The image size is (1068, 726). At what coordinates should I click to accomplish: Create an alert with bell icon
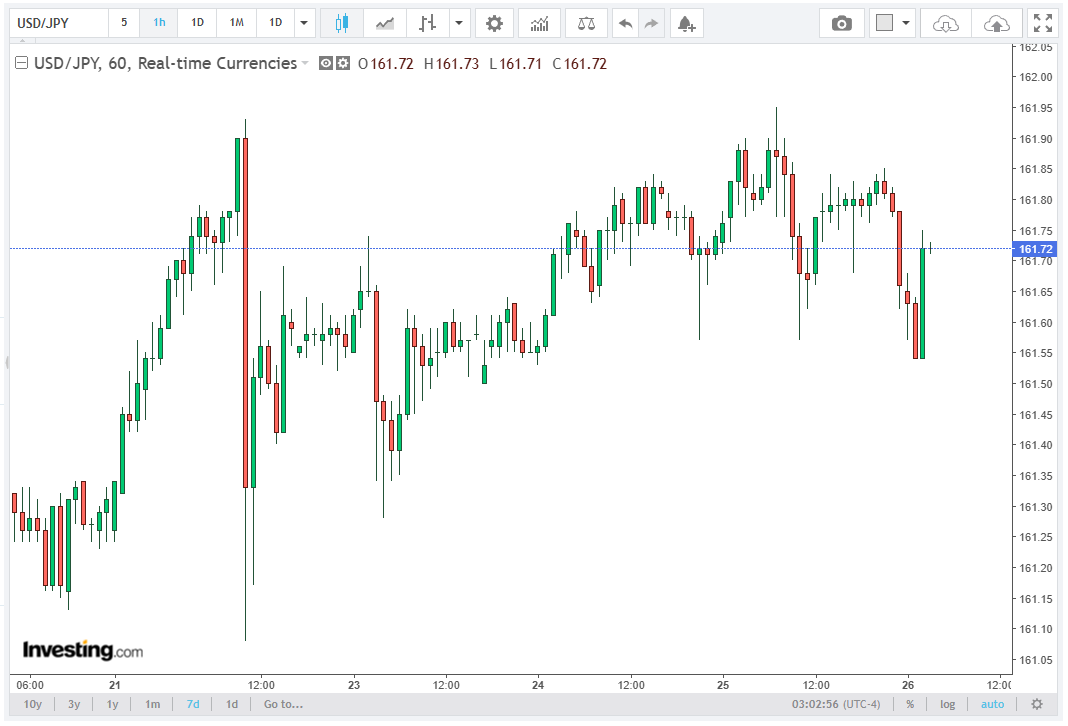click(x=687, y=24)
